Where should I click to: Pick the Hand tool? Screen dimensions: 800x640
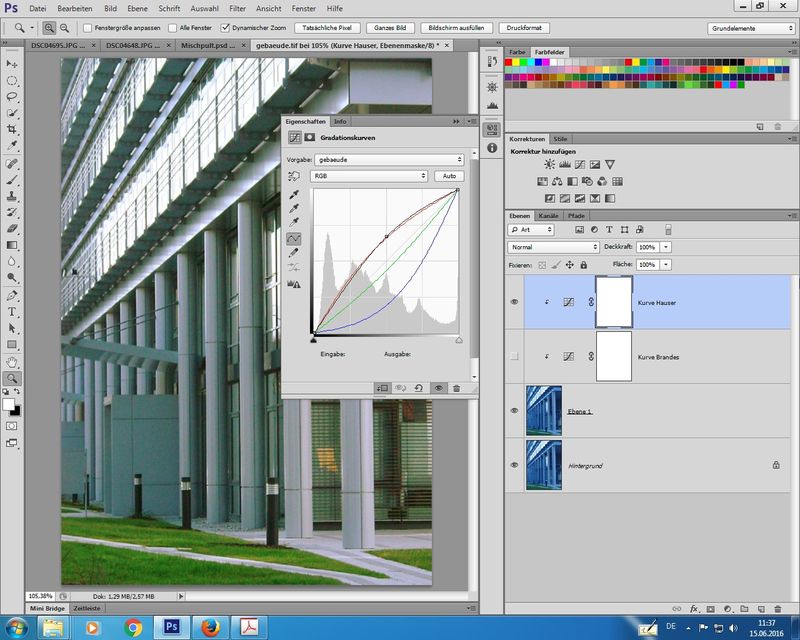pyautogui.click(x=12, y=362)
